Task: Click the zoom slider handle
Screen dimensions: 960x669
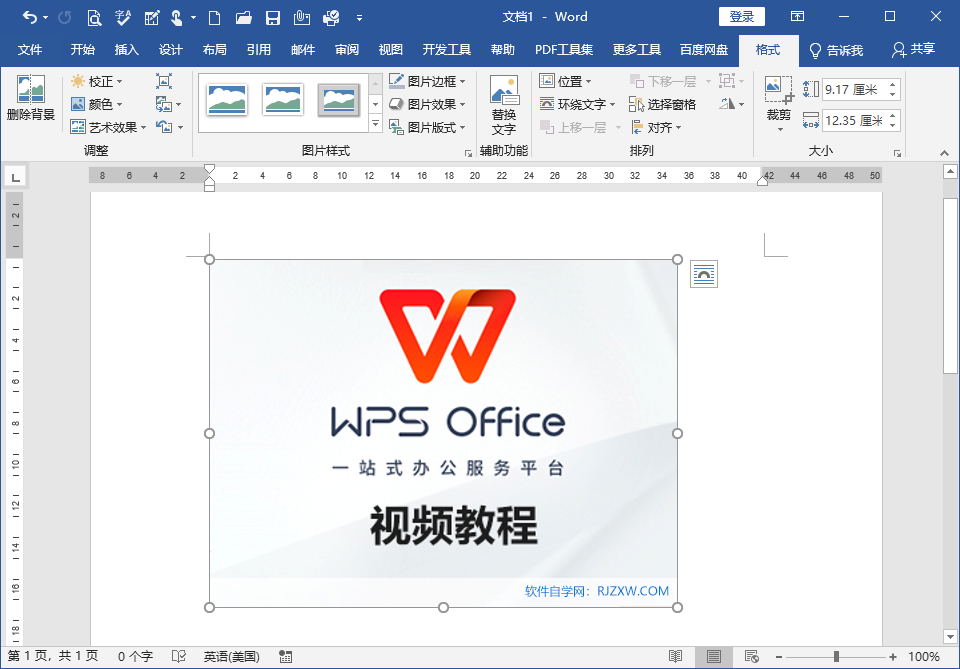Action: pos(836,657)
